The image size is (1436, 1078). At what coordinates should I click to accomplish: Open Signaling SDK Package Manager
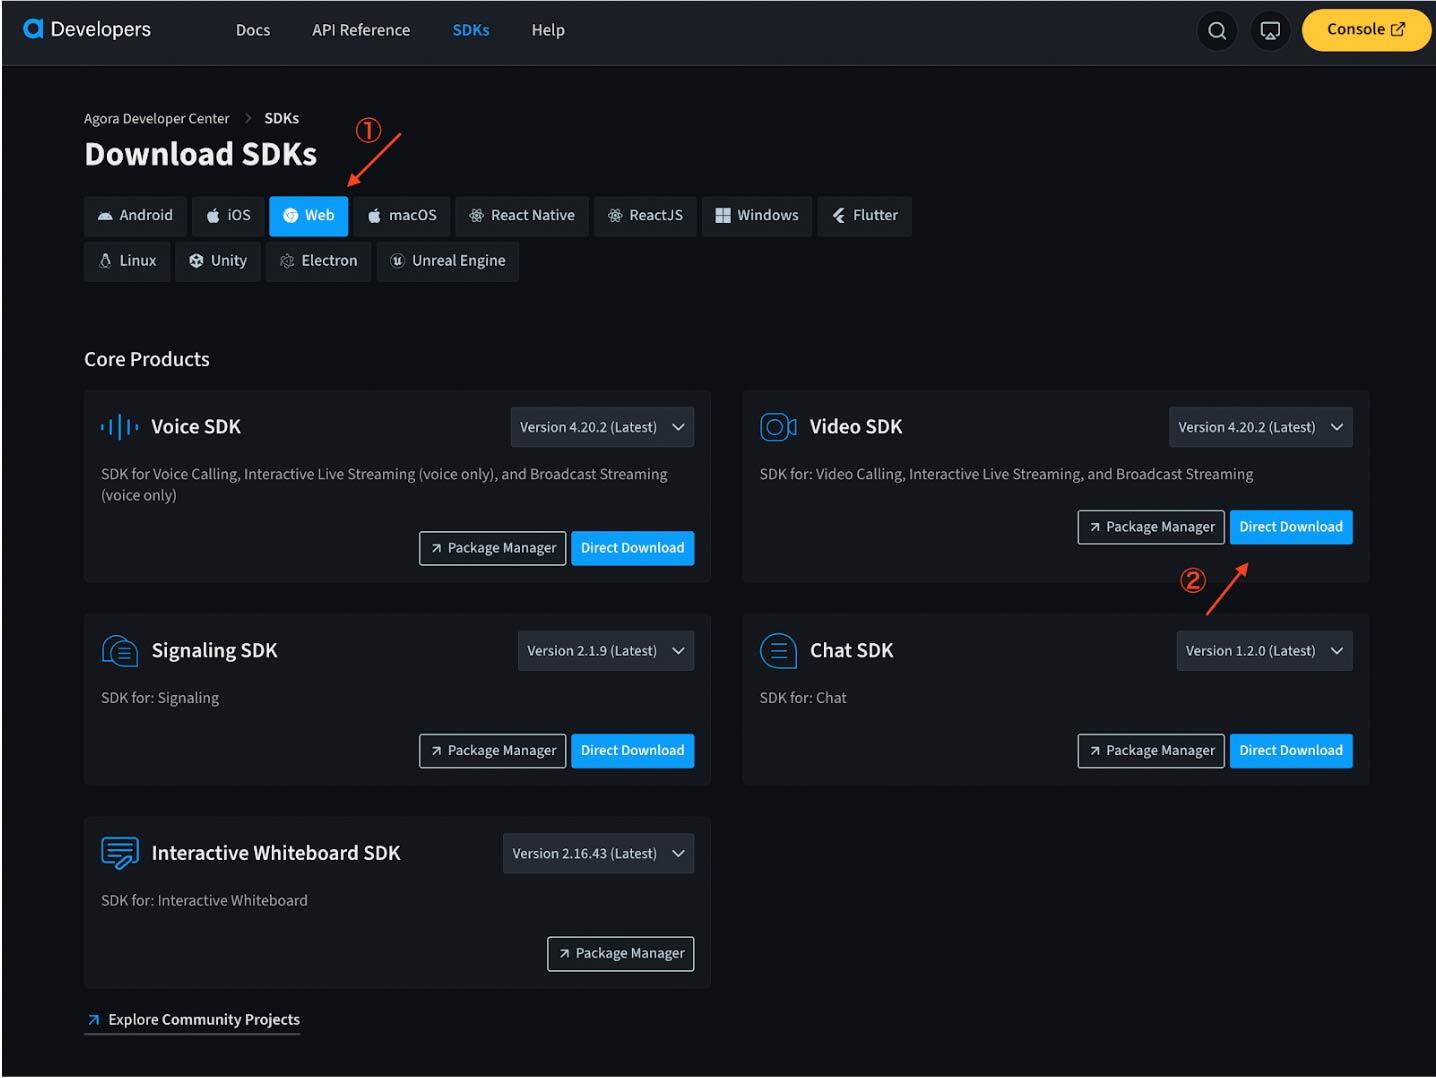(493, 751)
